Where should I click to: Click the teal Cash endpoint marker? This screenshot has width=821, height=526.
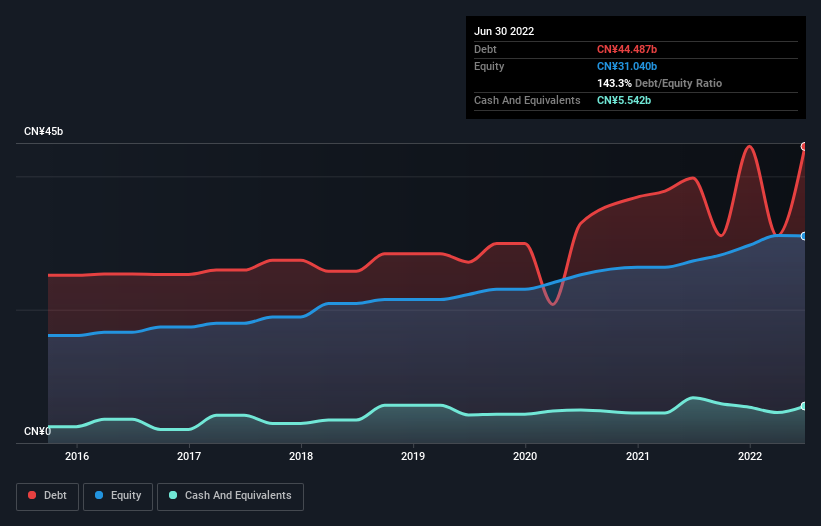804,406
